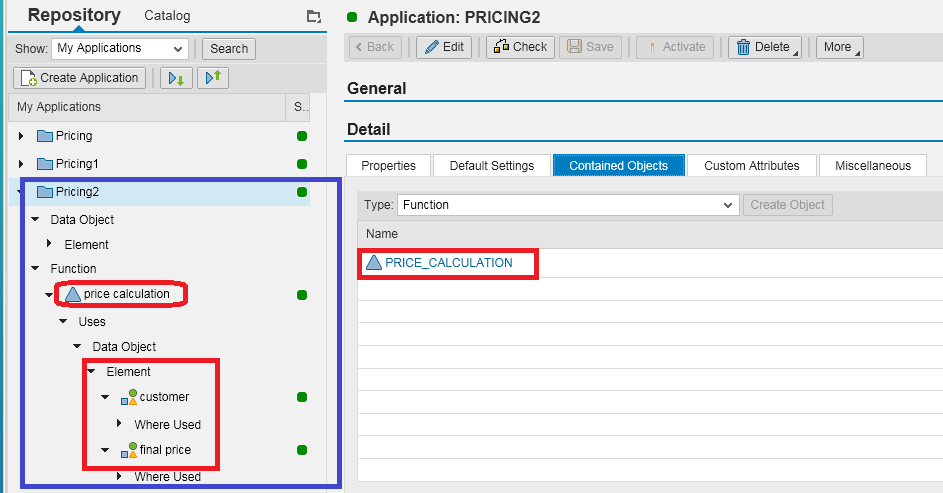The width and height of the screenshot is (943, 493).
Task: Click green status indicator next to Pricing
Action: 302,136
